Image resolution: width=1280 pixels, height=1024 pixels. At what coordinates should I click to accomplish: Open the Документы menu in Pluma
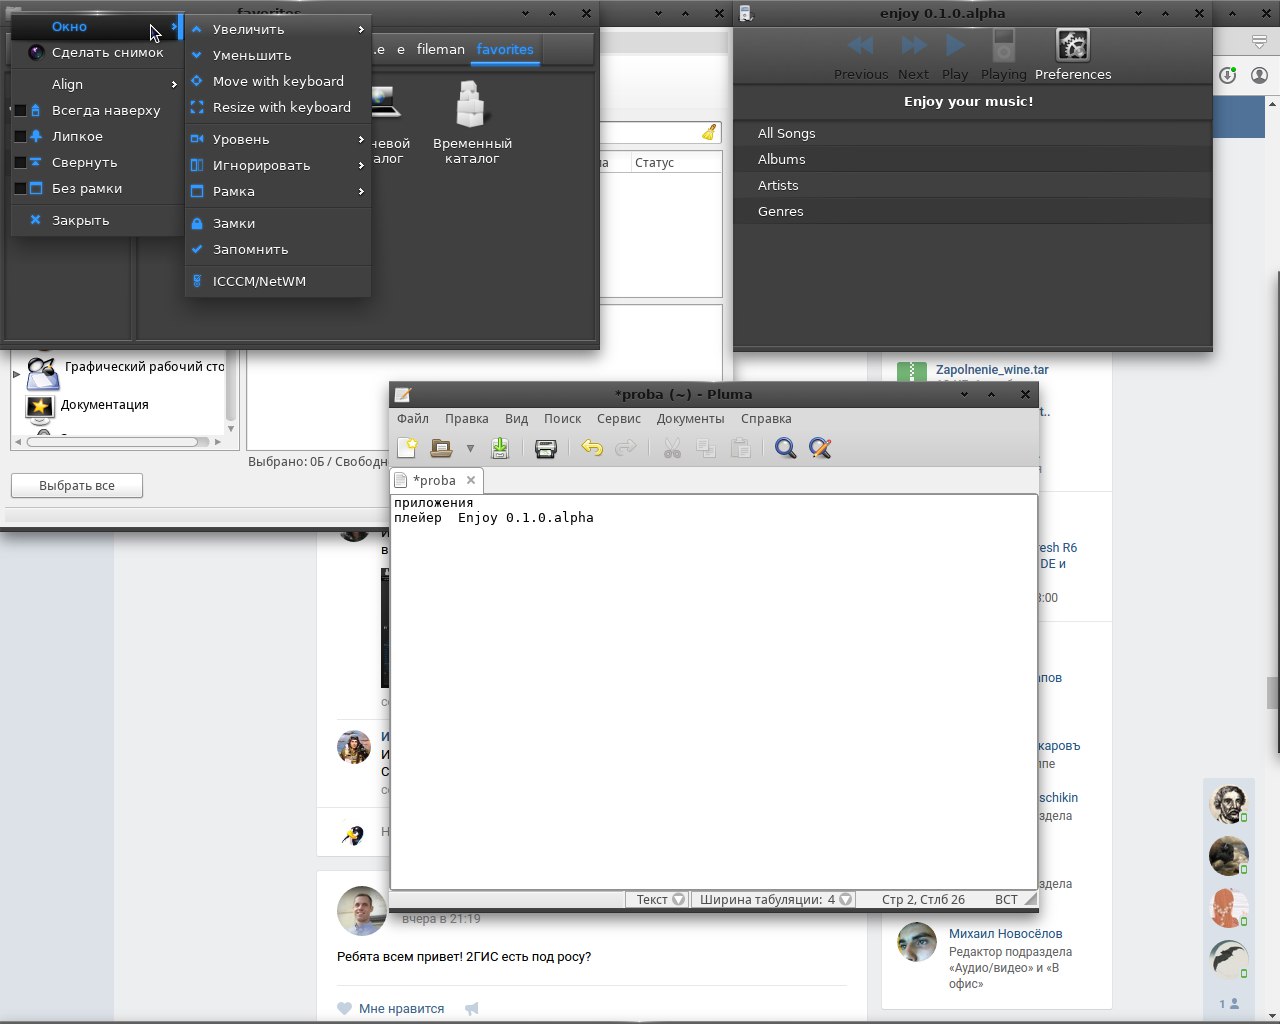[691, 419]
